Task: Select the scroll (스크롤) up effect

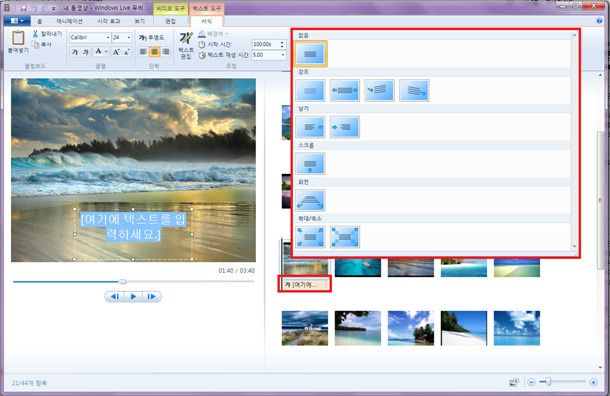Action: (310, 163)
